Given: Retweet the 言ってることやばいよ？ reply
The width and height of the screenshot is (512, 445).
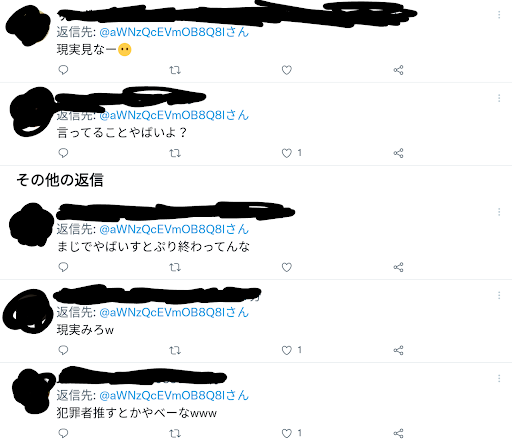Looking at the screenshot, I should click(175, 153).
